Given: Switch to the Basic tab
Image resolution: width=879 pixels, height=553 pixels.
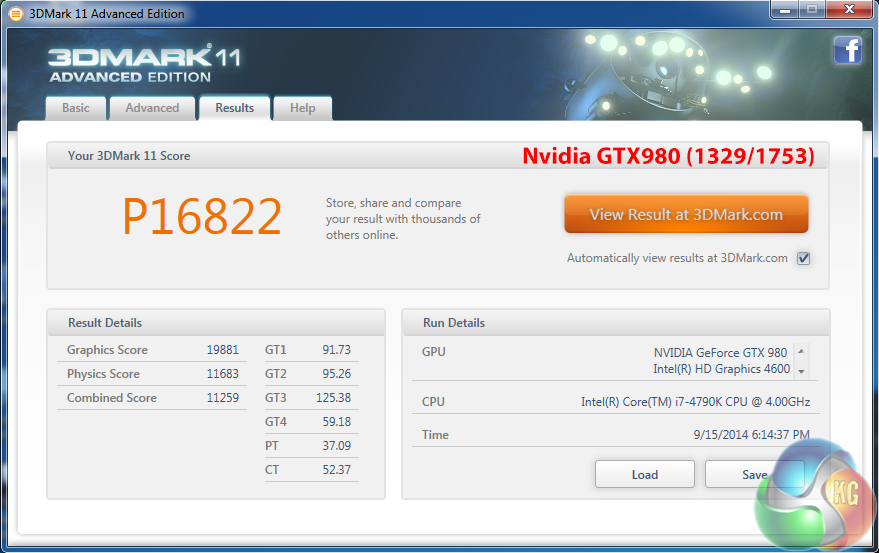Looking at the screenshot, I should (76, 108).
